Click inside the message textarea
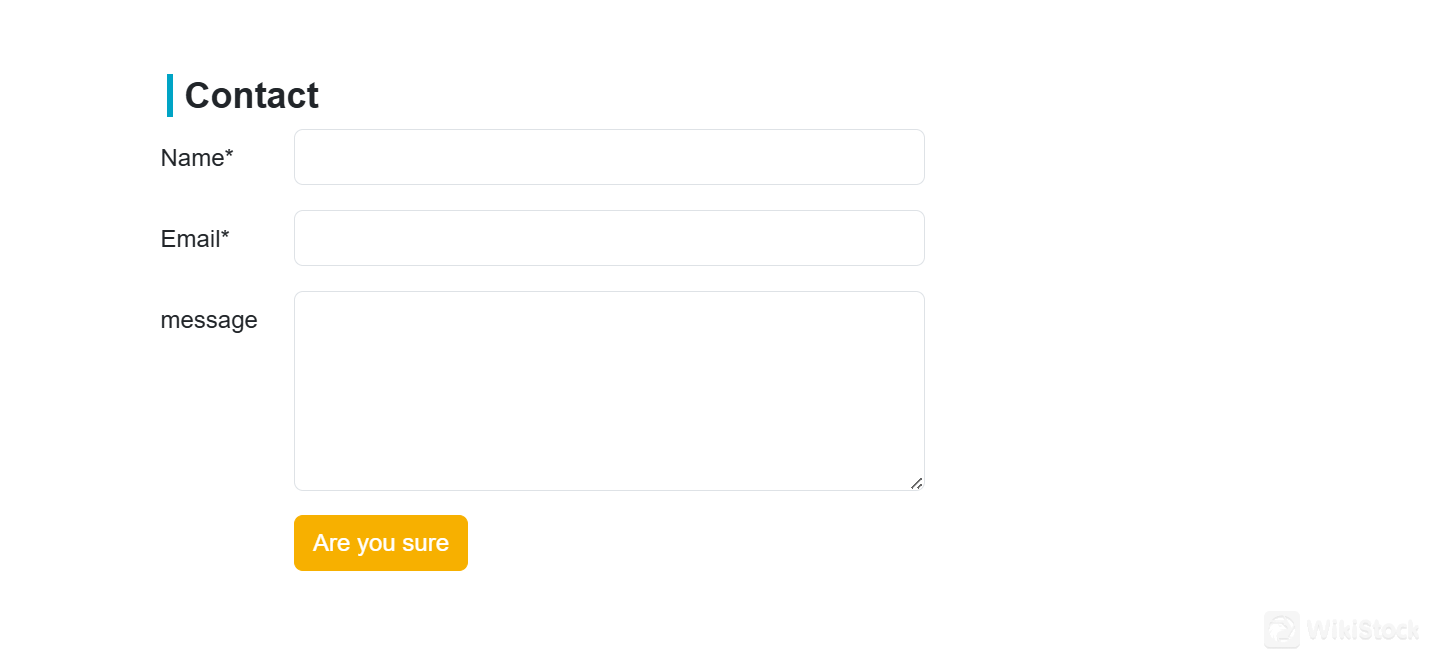Viewport: 1429px width, 665px height. (x=609, y=390)
